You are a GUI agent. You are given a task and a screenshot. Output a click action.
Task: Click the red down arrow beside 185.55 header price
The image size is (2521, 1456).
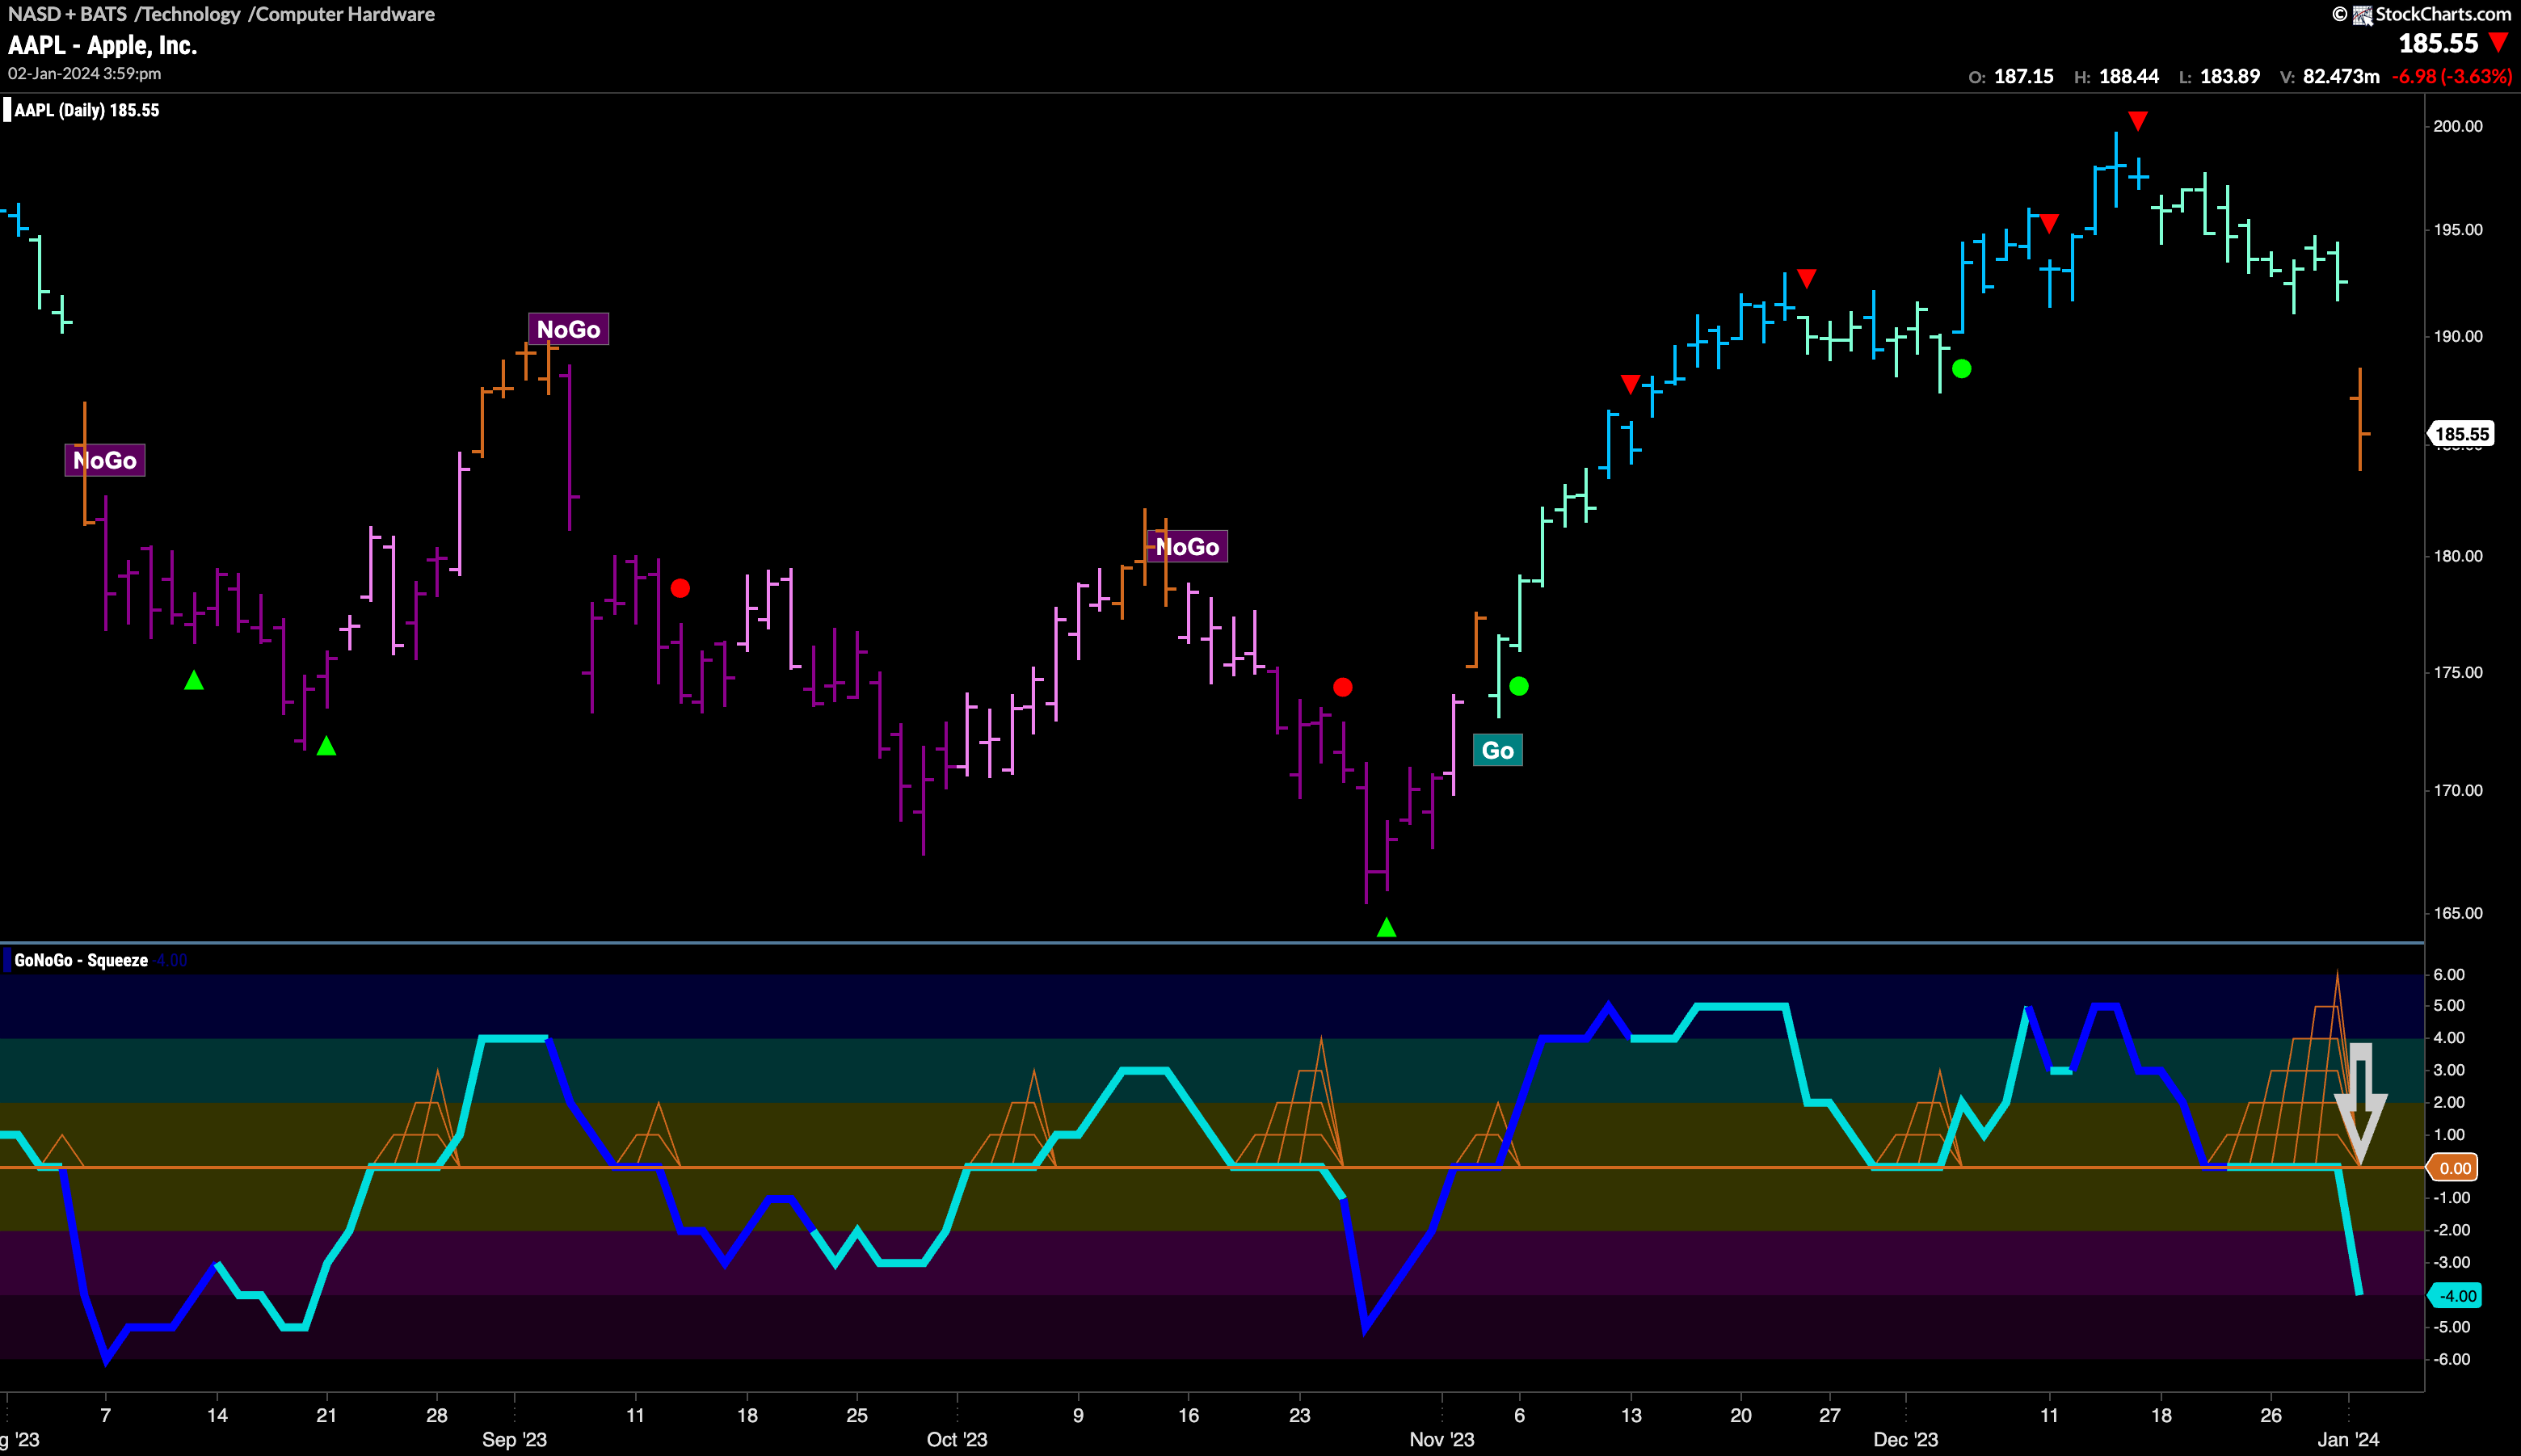(x=2498, y=43)
